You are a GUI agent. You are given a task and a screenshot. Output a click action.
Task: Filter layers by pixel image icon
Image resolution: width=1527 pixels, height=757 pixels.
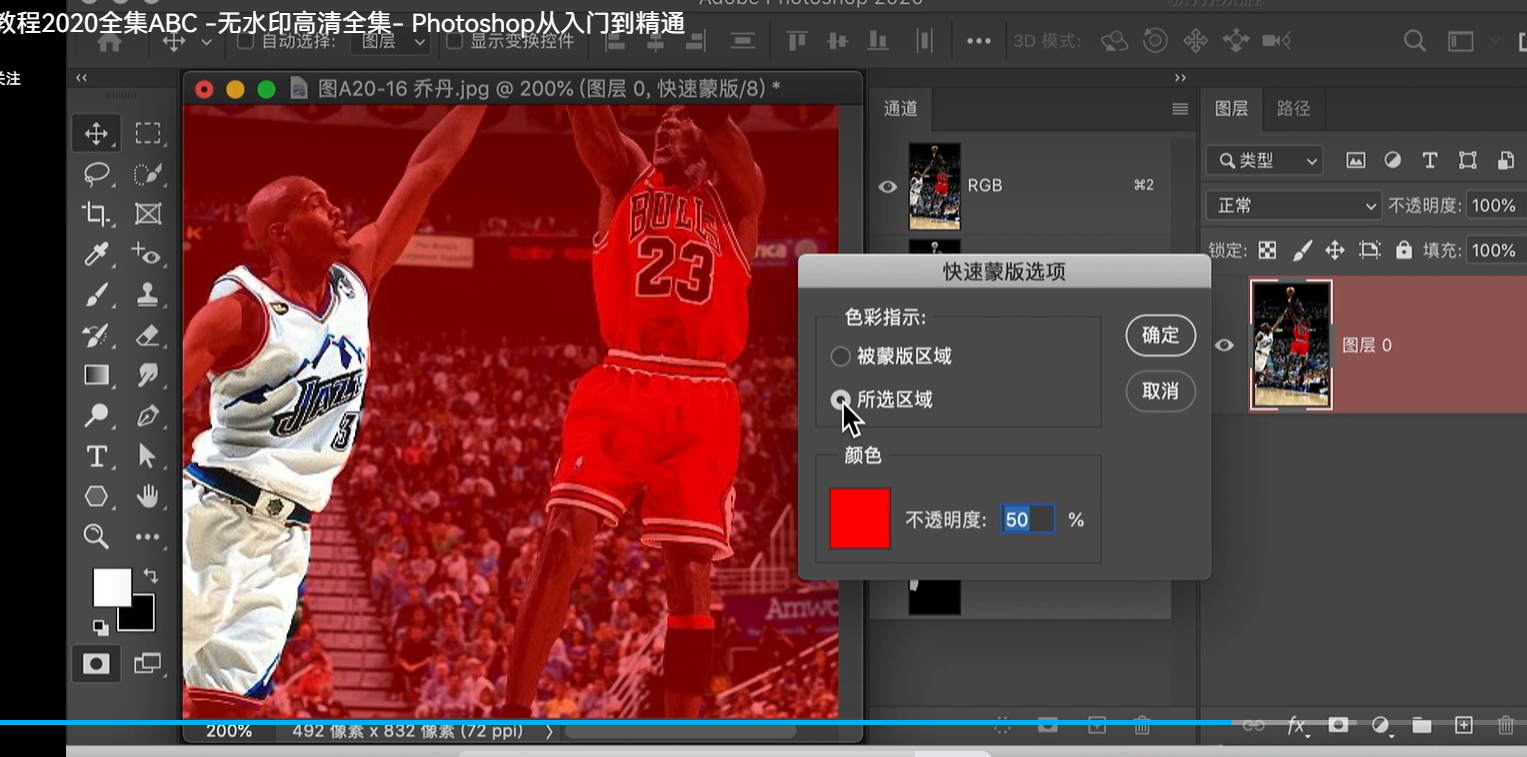point(1355,160)
